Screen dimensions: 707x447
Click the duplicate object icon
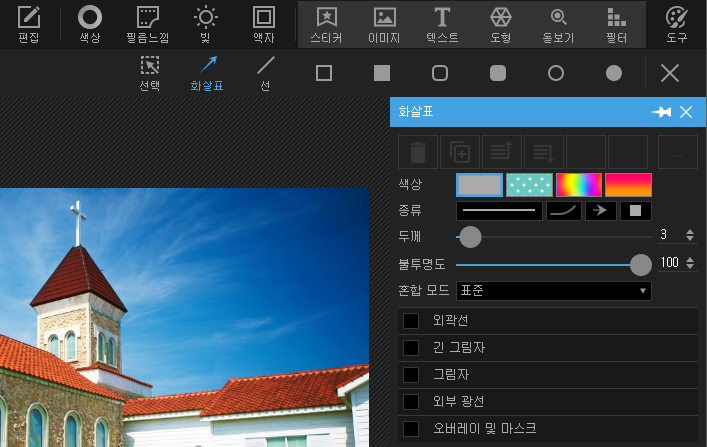[460, 152]
